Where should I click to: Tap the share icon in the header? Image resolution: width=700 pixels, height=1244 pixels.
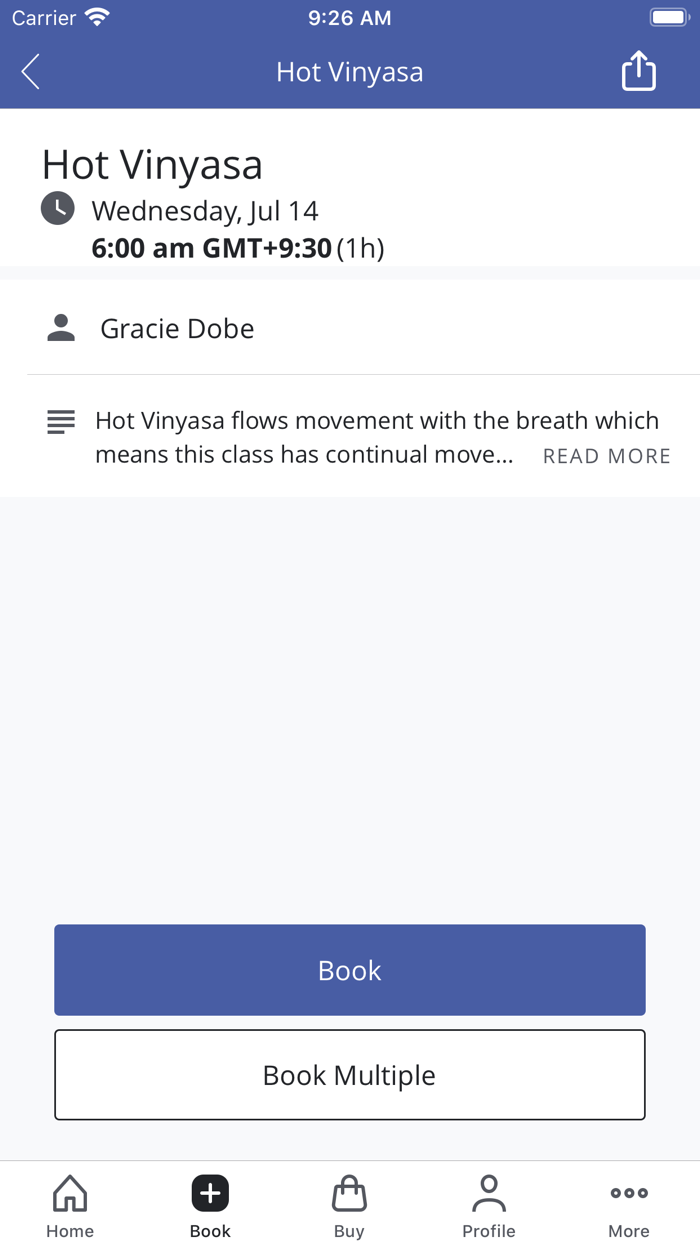tap(638, 71)
